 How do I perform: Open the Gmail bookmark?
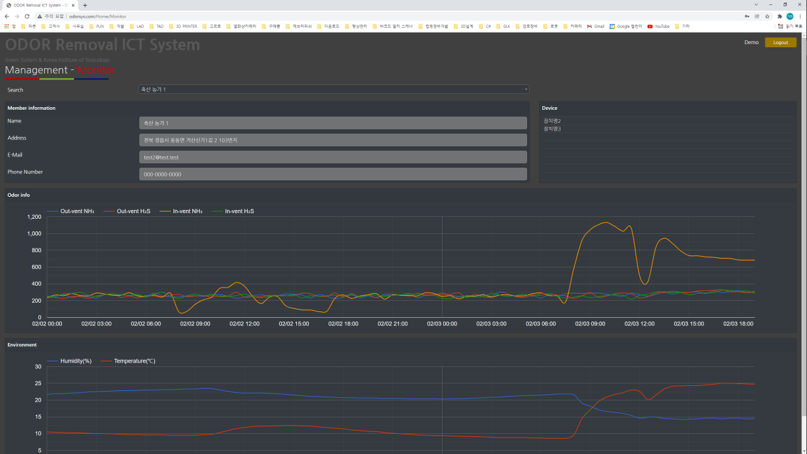pos(595,26)
